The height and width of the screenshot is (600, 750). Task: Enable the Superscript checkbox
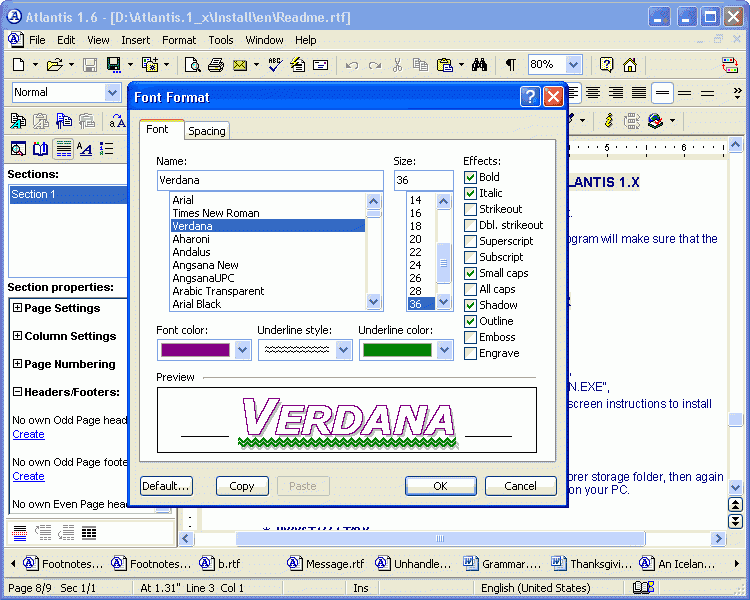470,242
